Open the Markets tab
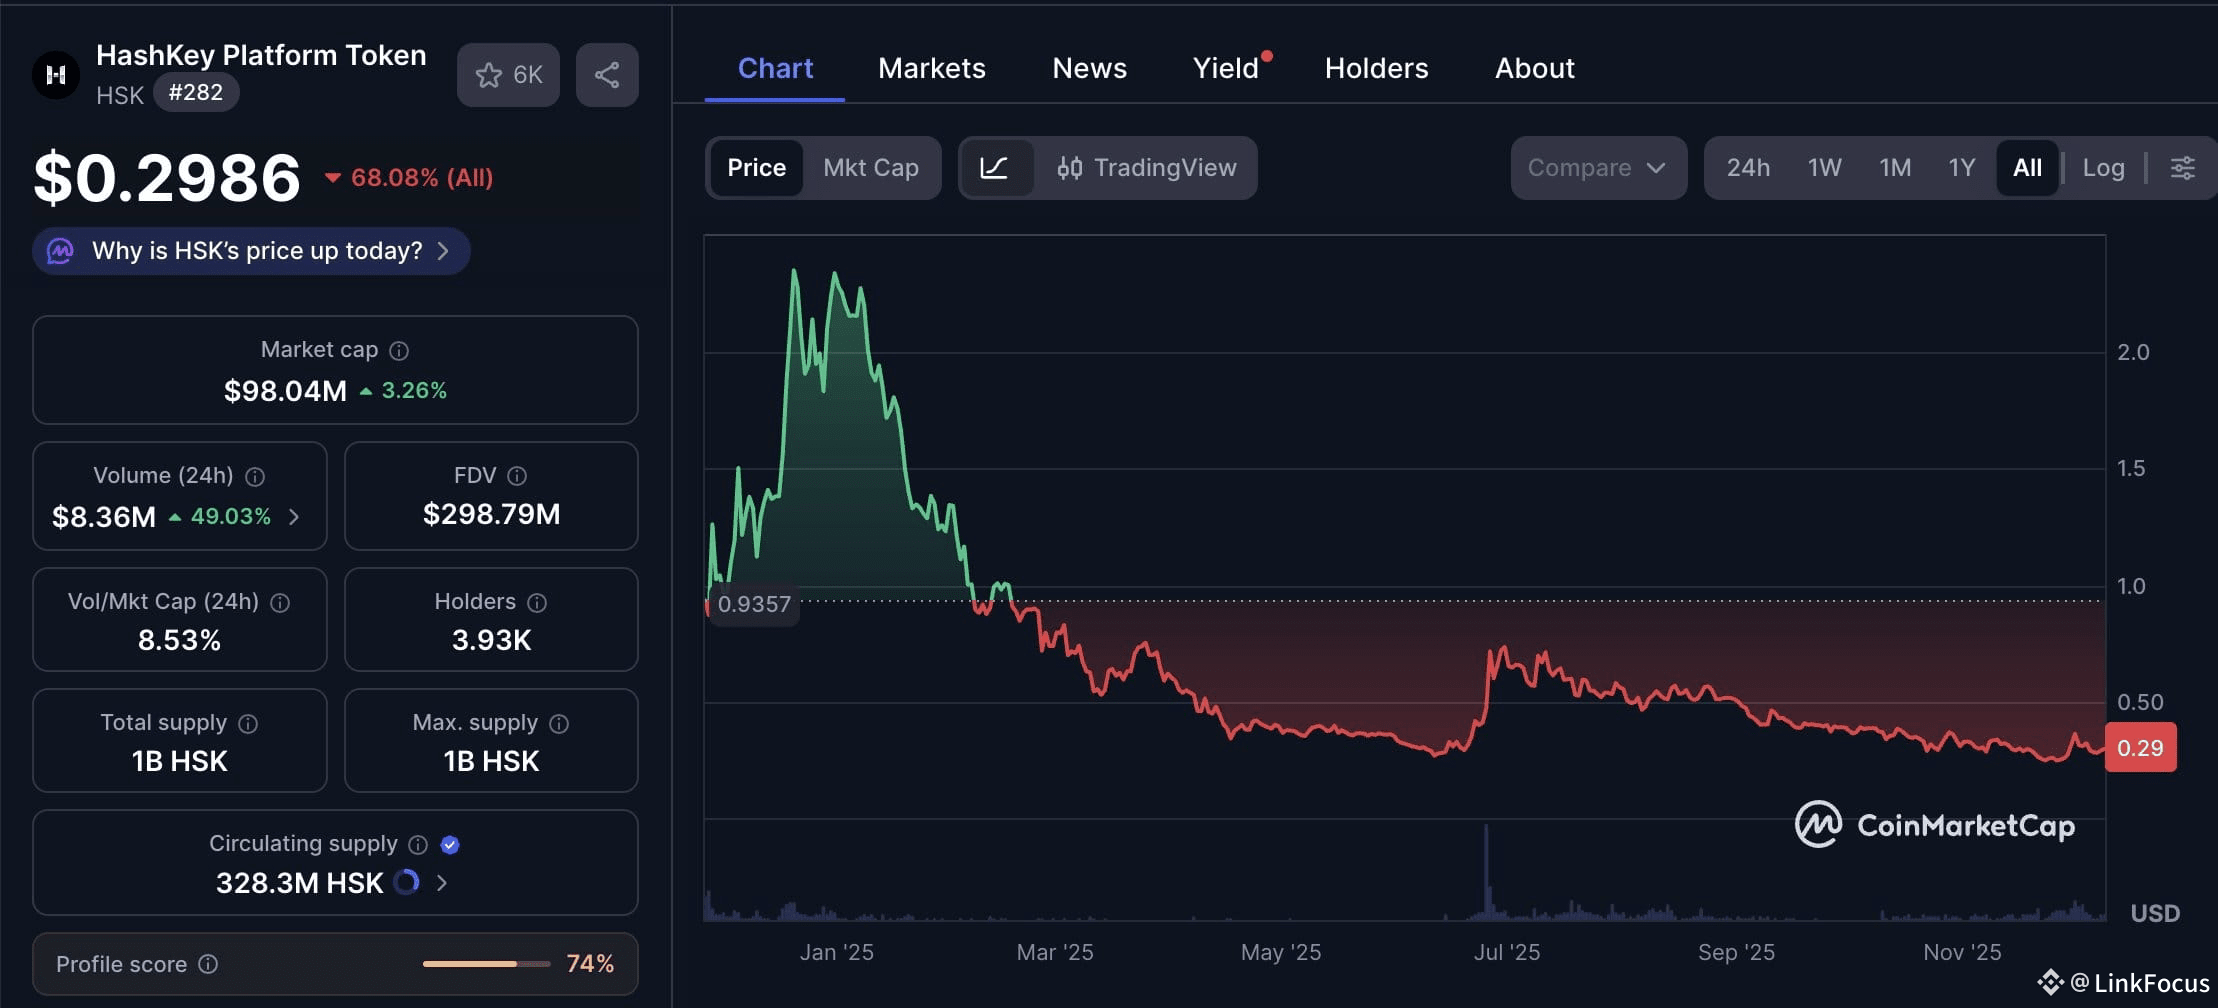Viewport: 2218px width, 1008px height. [x=932, y=68]
